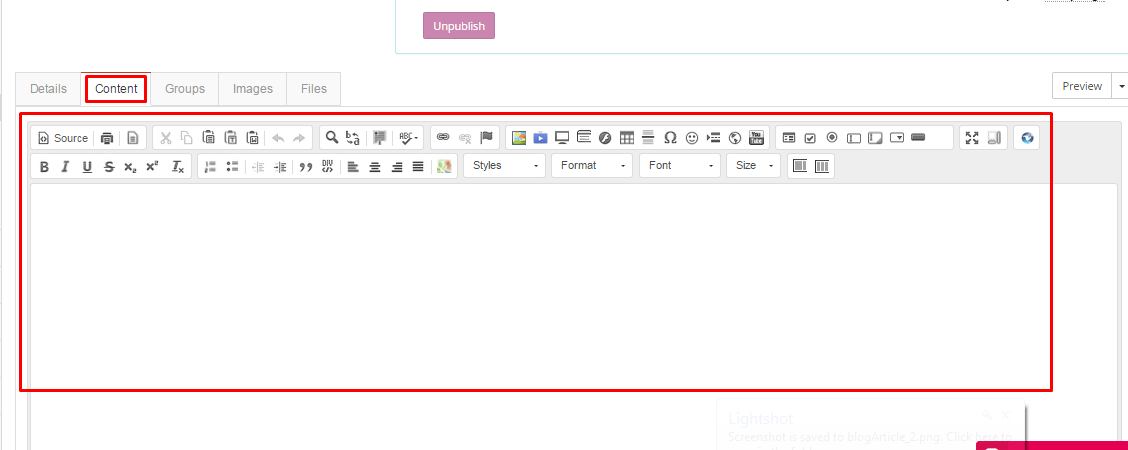Insert a textarea field
This screenshot has width=1128, height=450.
coord(875,138)
